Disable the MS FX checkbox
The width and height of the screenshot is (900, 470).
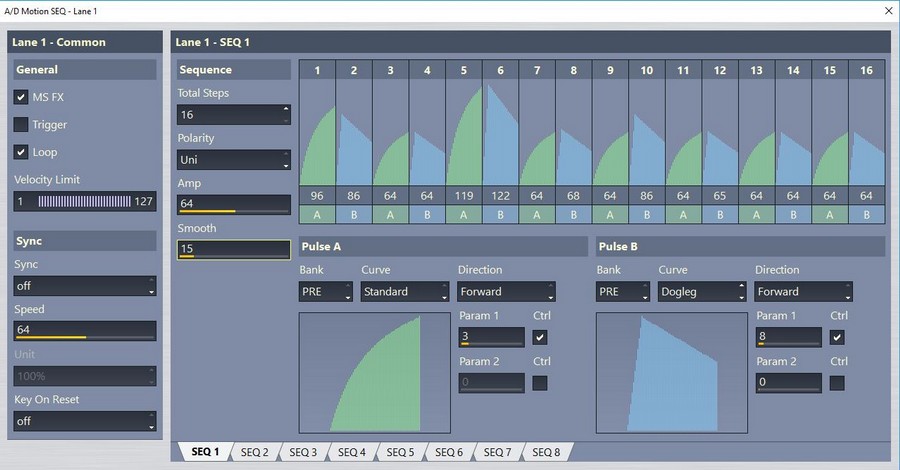[21, 98]
